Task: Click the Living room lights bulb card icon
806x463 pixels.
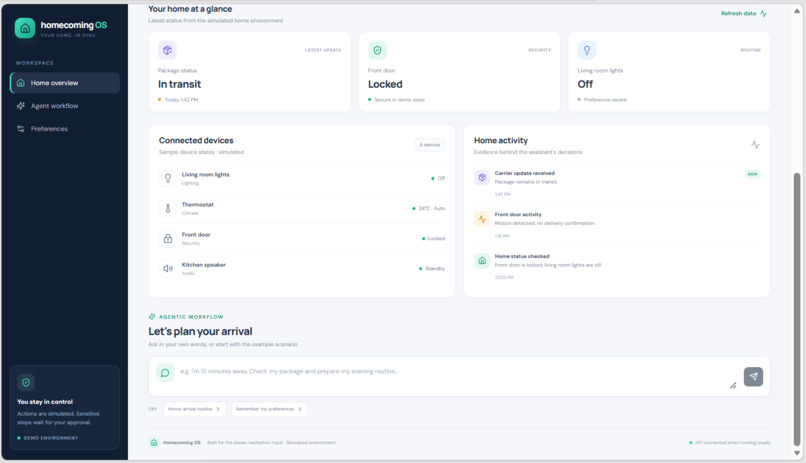Action: pyautogui.click(x=587, y=50)
